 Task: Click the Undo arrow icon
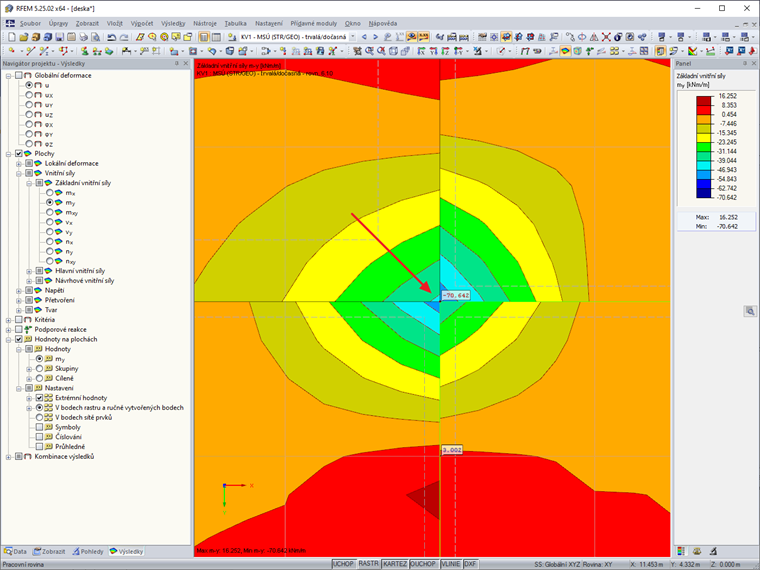coord(111,37)
